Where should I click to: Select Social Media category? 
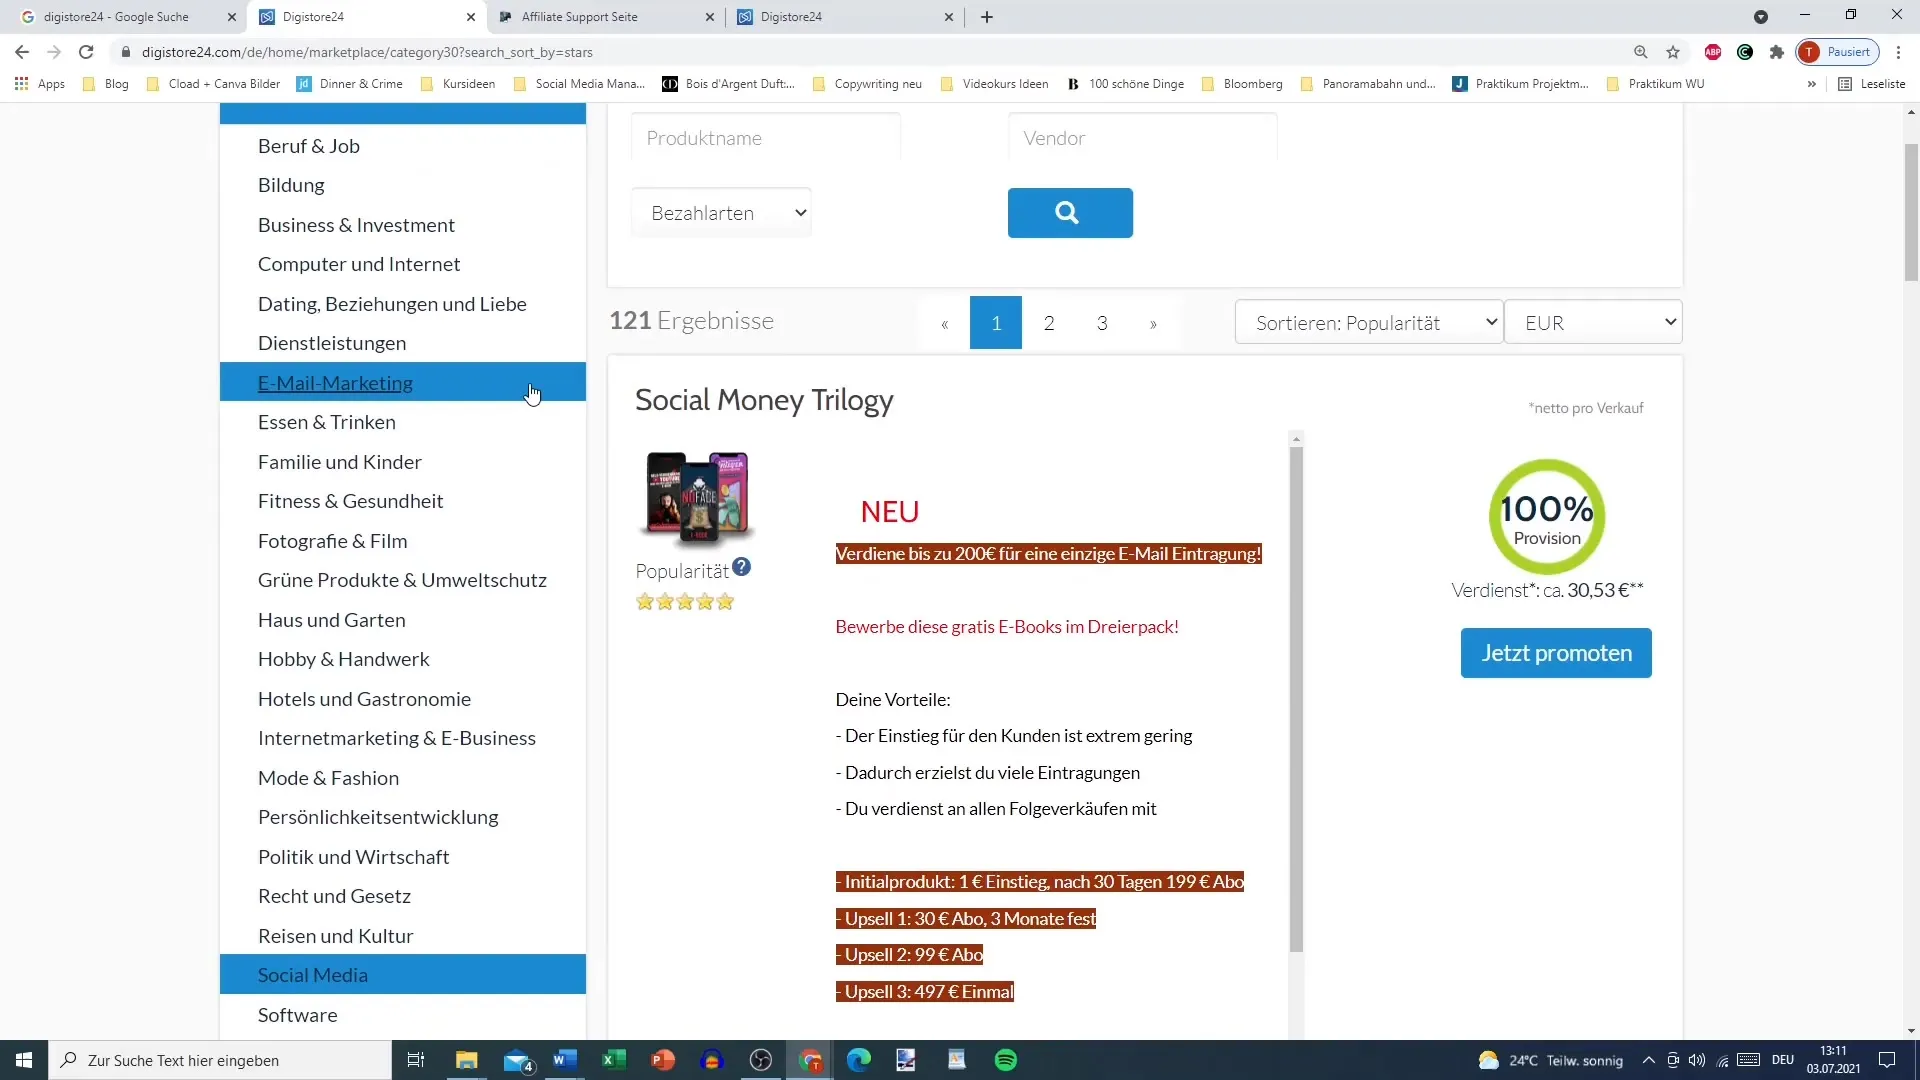coord(403,975)
